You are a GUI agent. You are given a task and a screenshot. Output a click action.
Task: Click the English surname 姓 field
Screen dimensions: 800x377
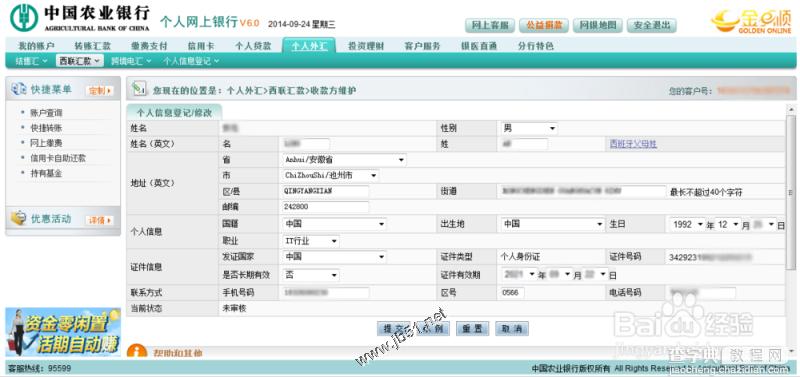[524, 144]
